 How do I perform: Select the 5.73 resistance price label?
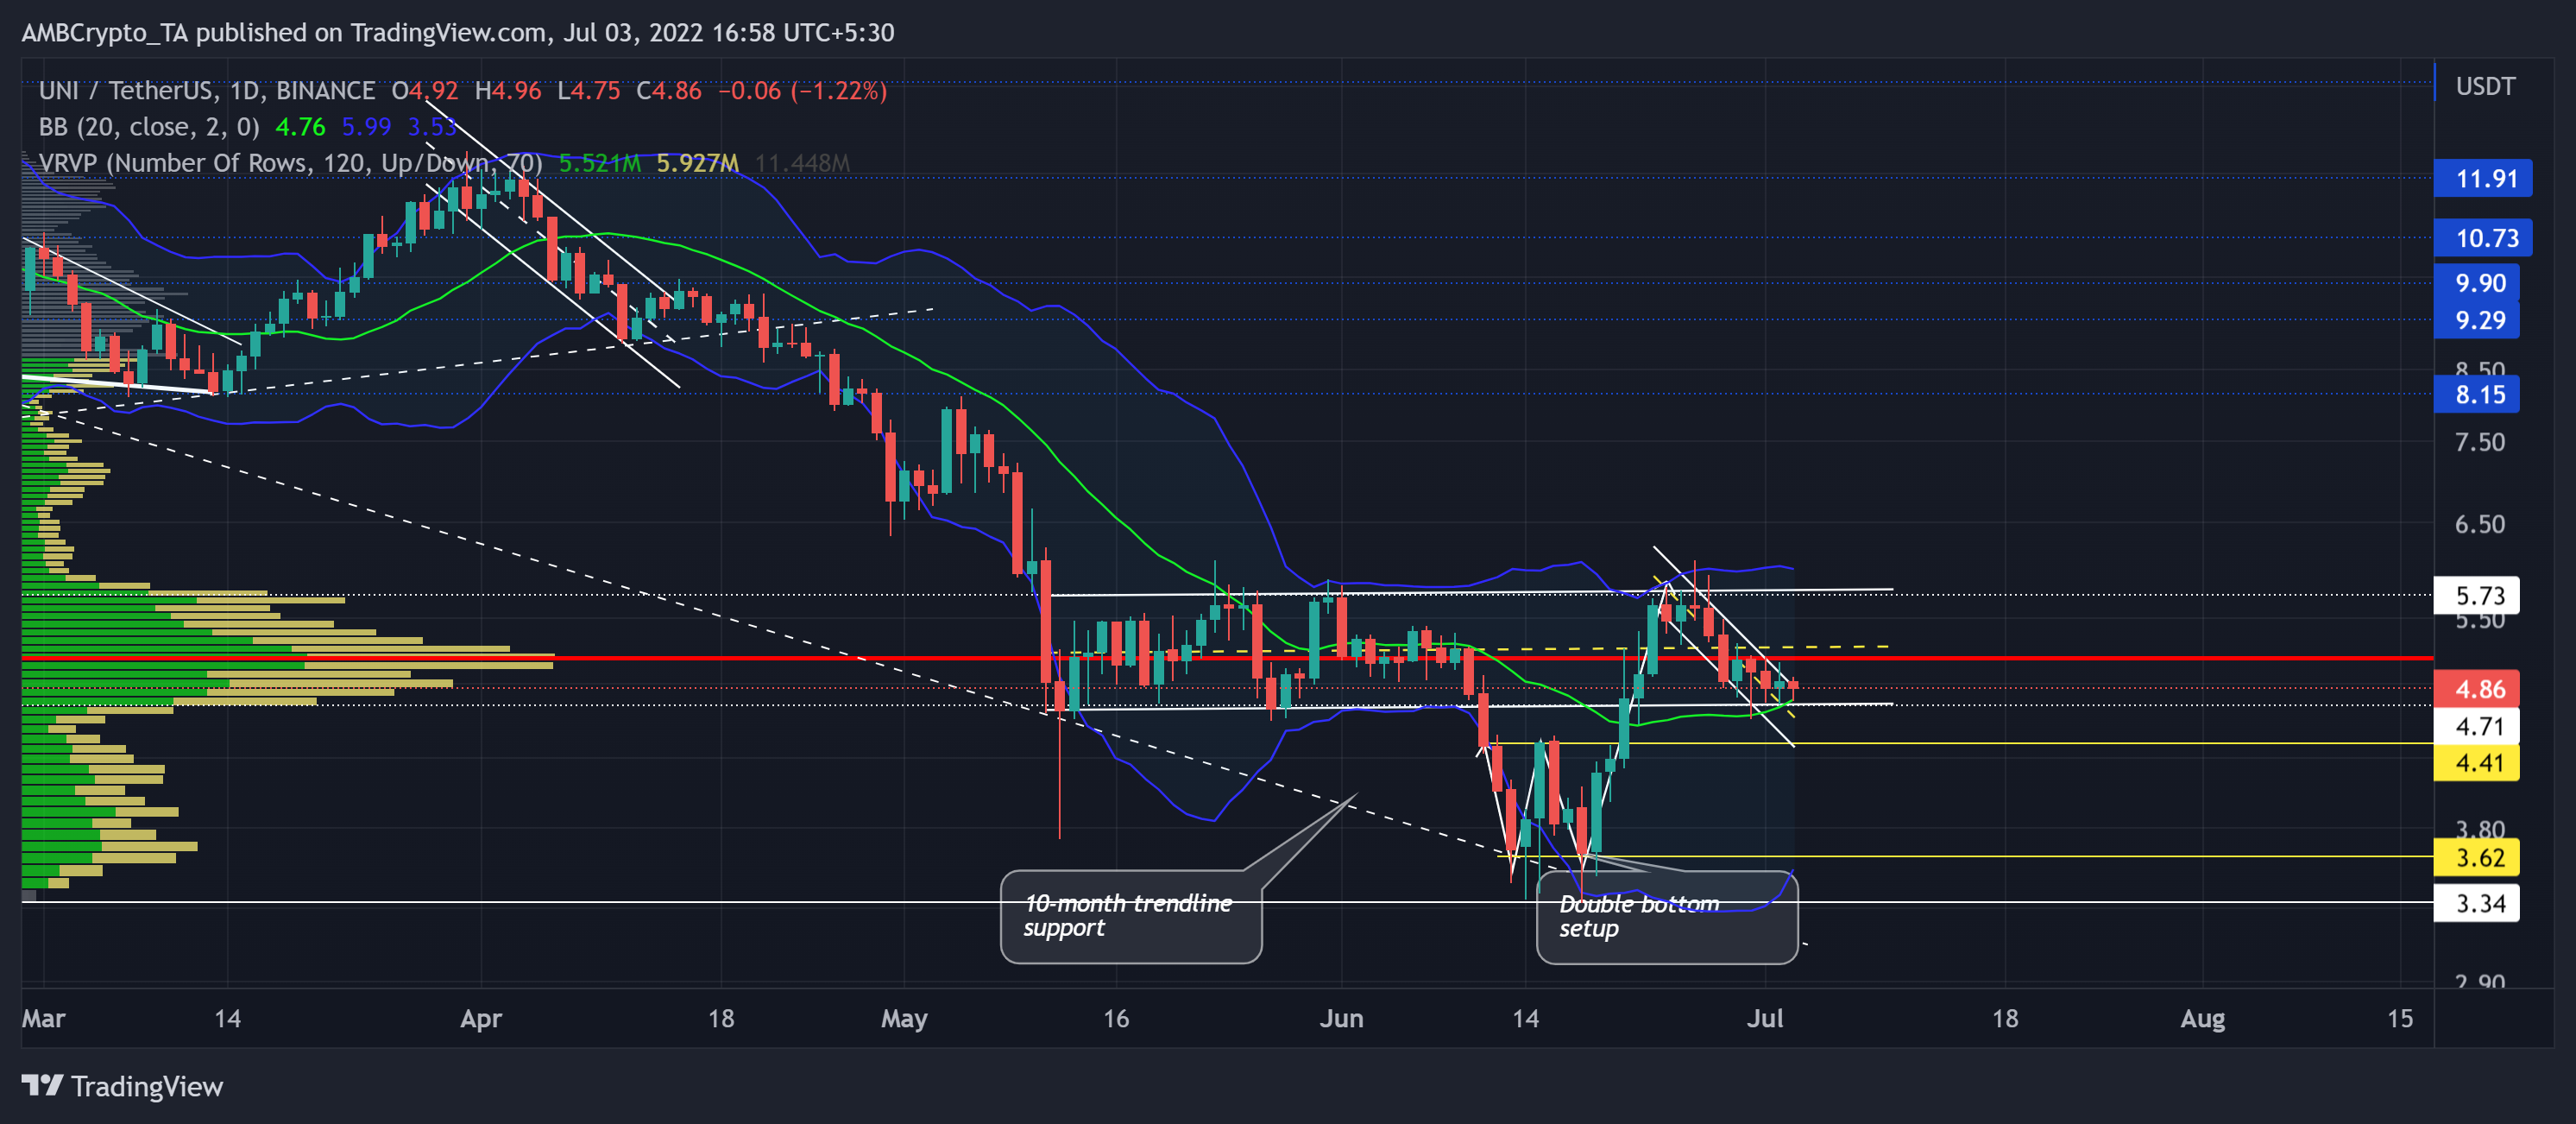(2483, 595)
